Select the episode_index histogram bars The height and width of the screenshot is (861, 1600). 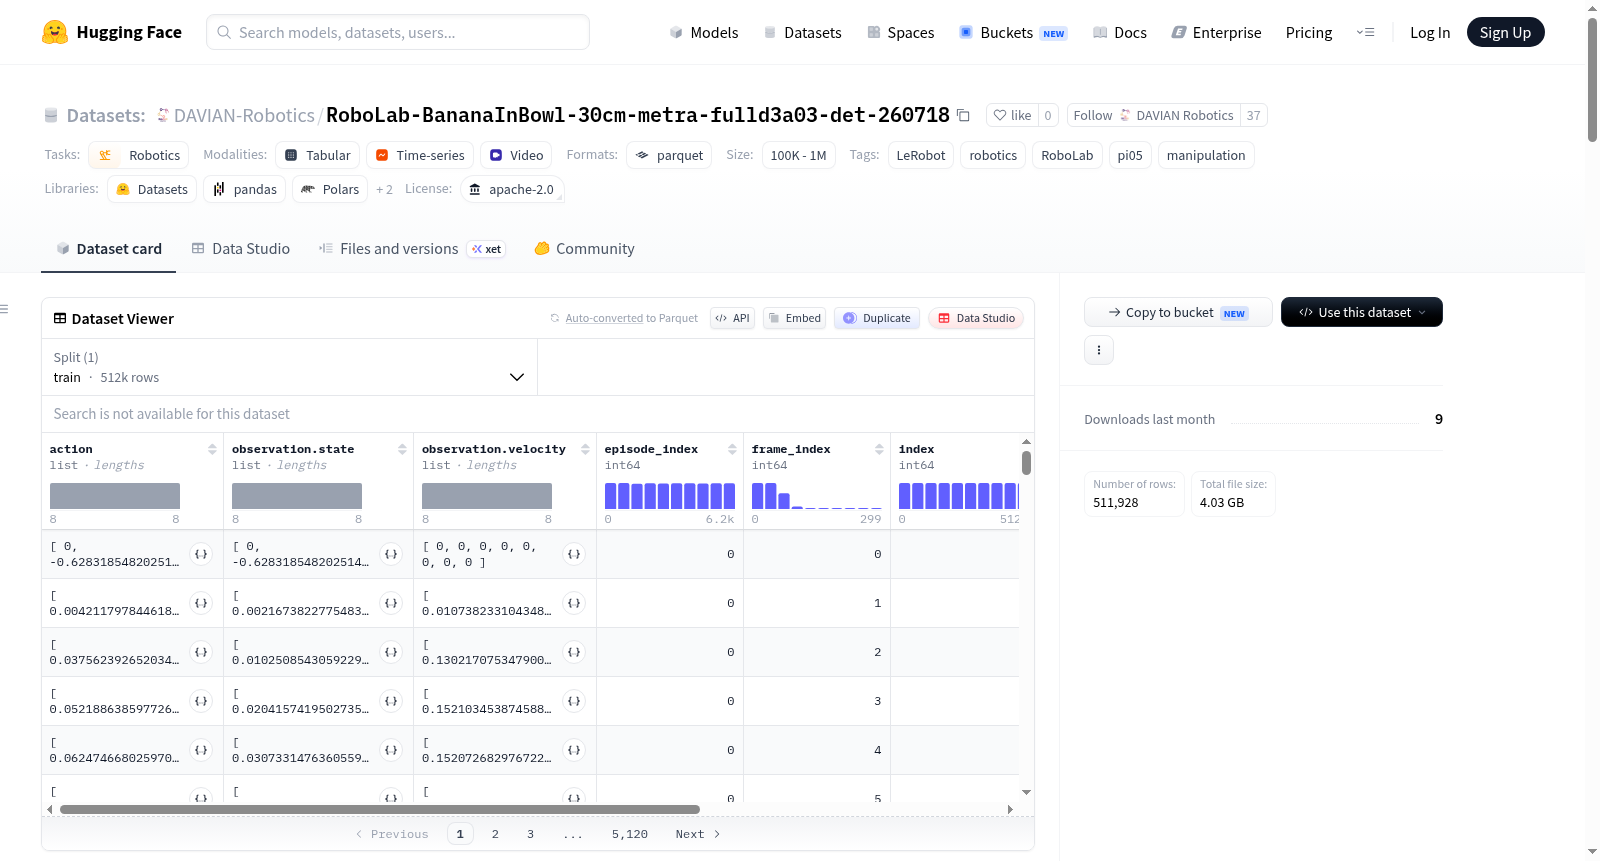670,496
